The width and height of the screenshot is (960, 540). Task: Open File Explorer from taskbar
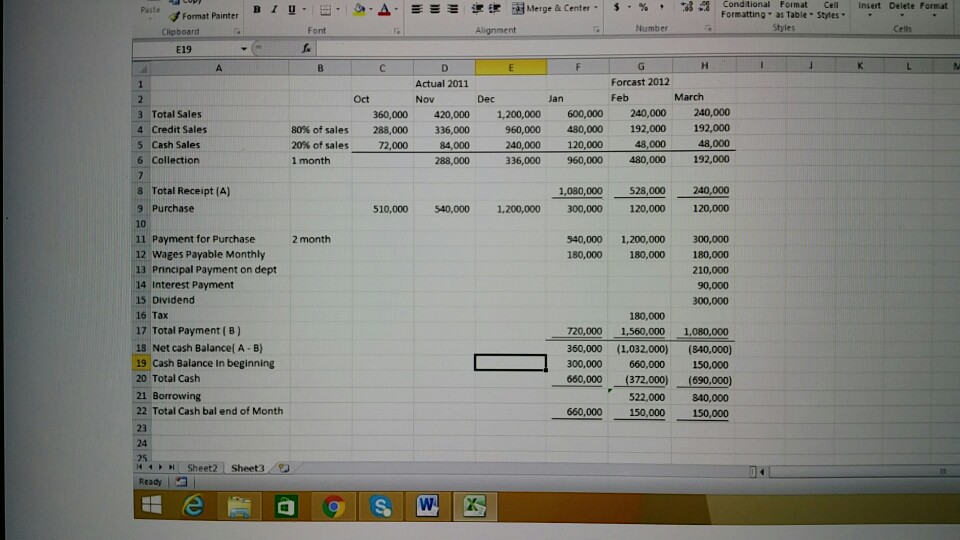[239, 507]
